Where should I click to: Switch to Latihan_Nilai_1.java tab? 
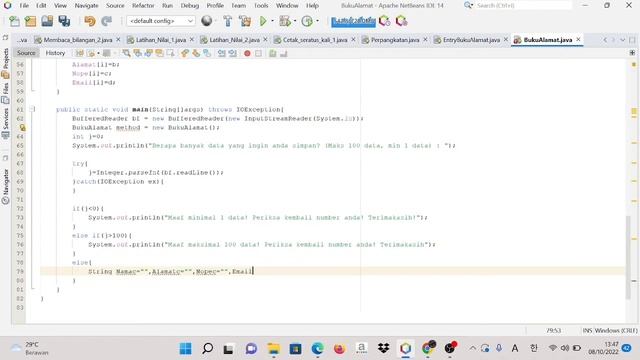pos(161,40)
